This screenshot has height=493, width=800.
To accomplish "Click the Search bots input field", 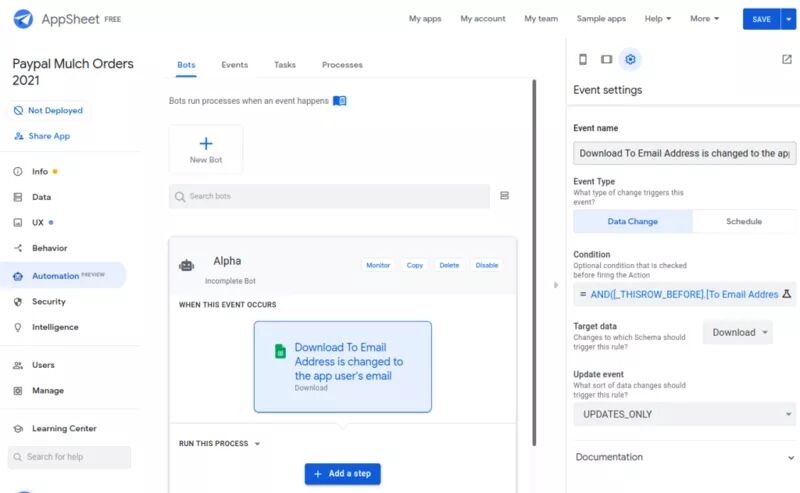I will click(329, 196).
